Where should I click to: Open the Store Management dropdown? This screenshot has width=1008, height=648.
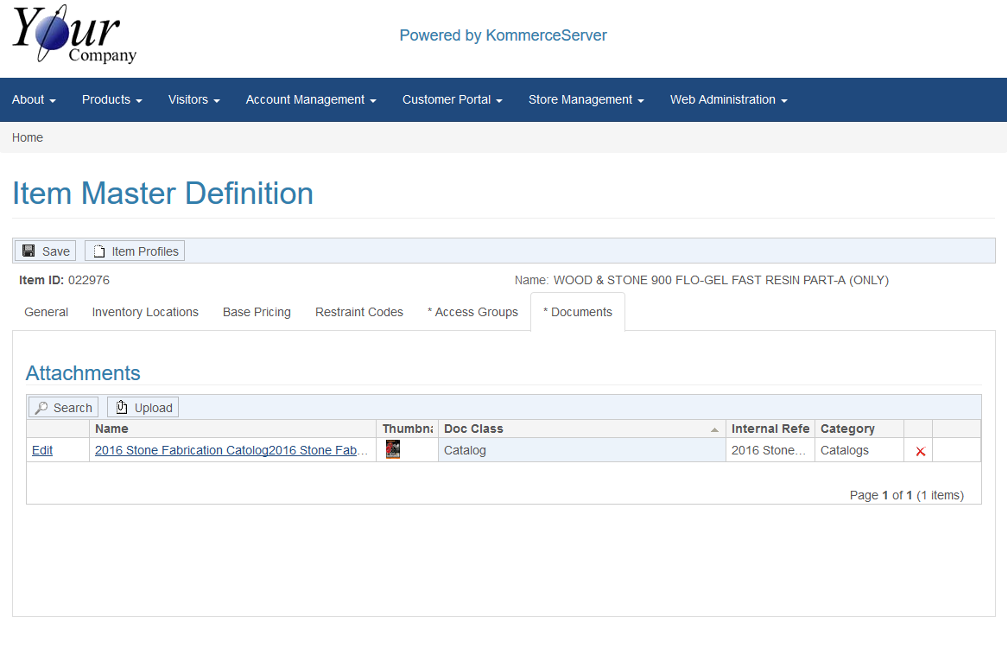click(586, 100)
